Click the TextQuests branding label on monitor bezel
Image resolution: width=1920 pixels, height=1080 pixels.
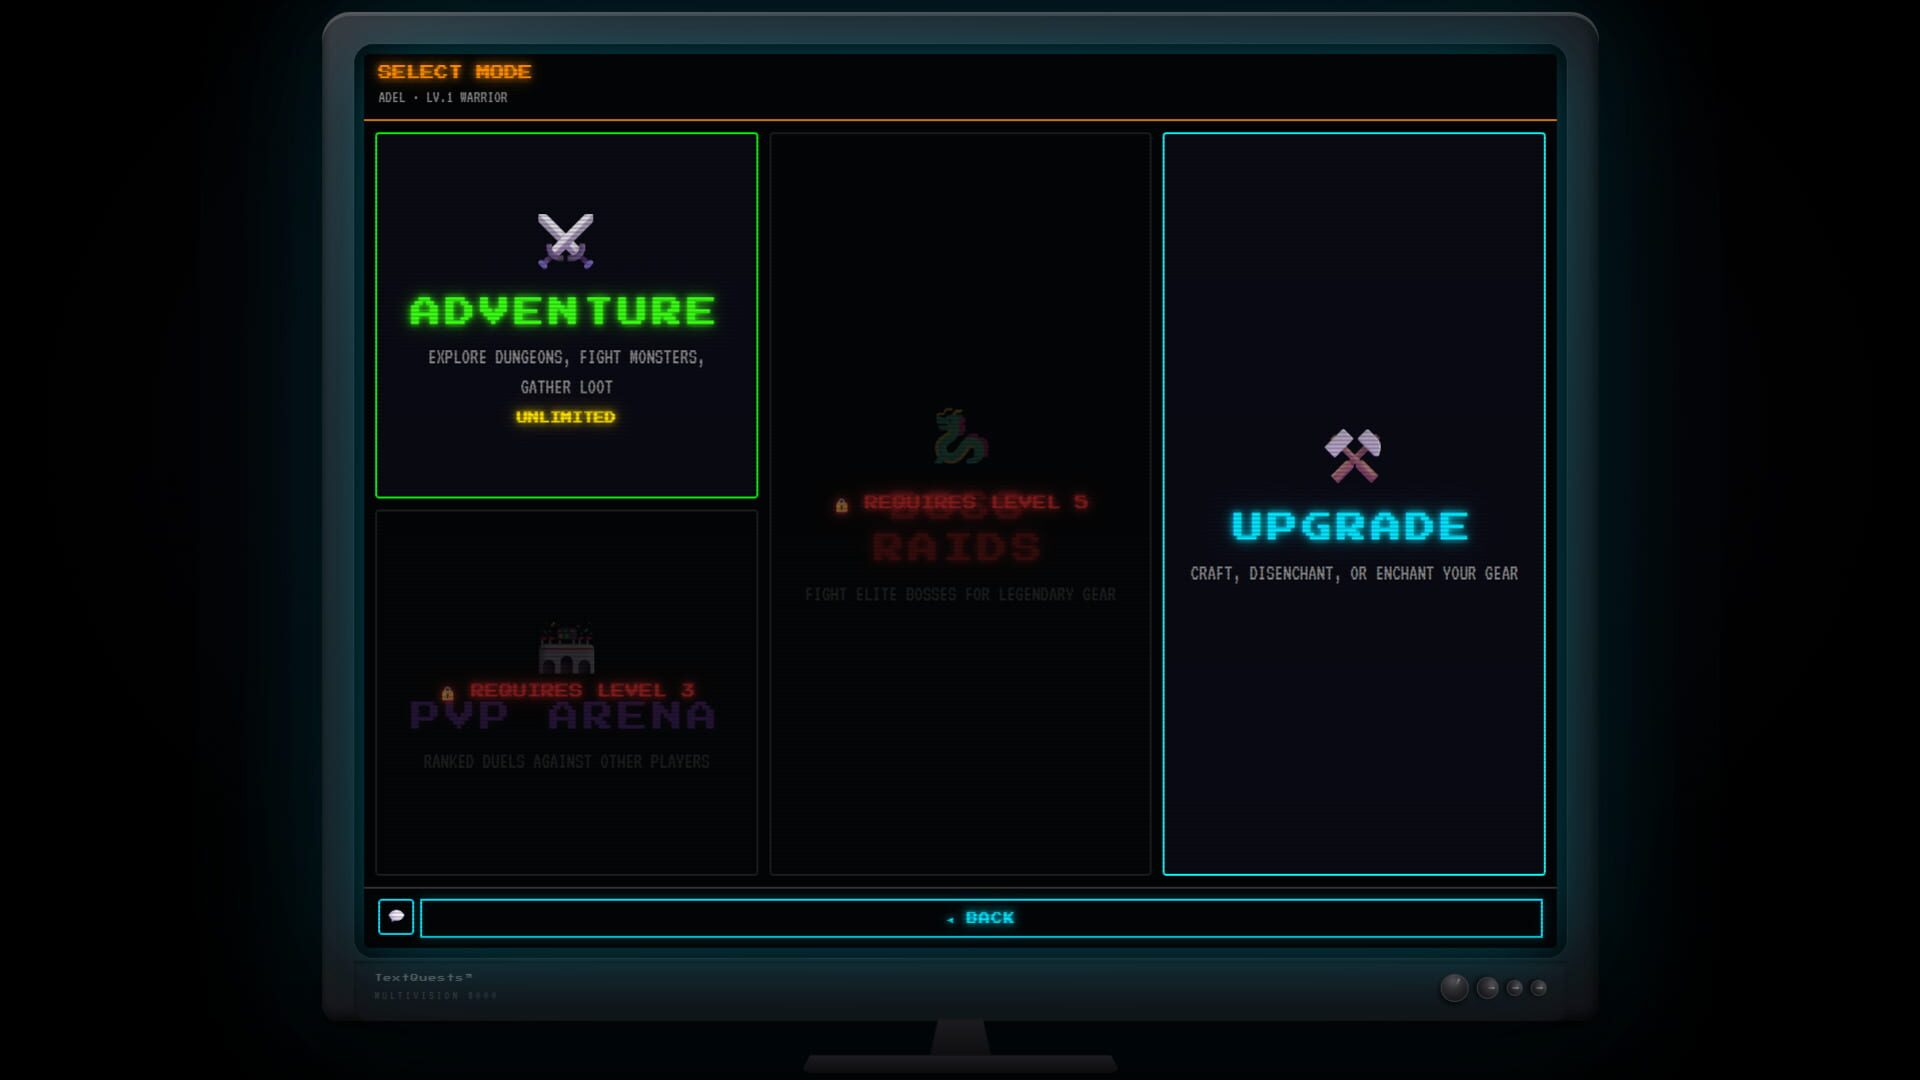point(424,976)
